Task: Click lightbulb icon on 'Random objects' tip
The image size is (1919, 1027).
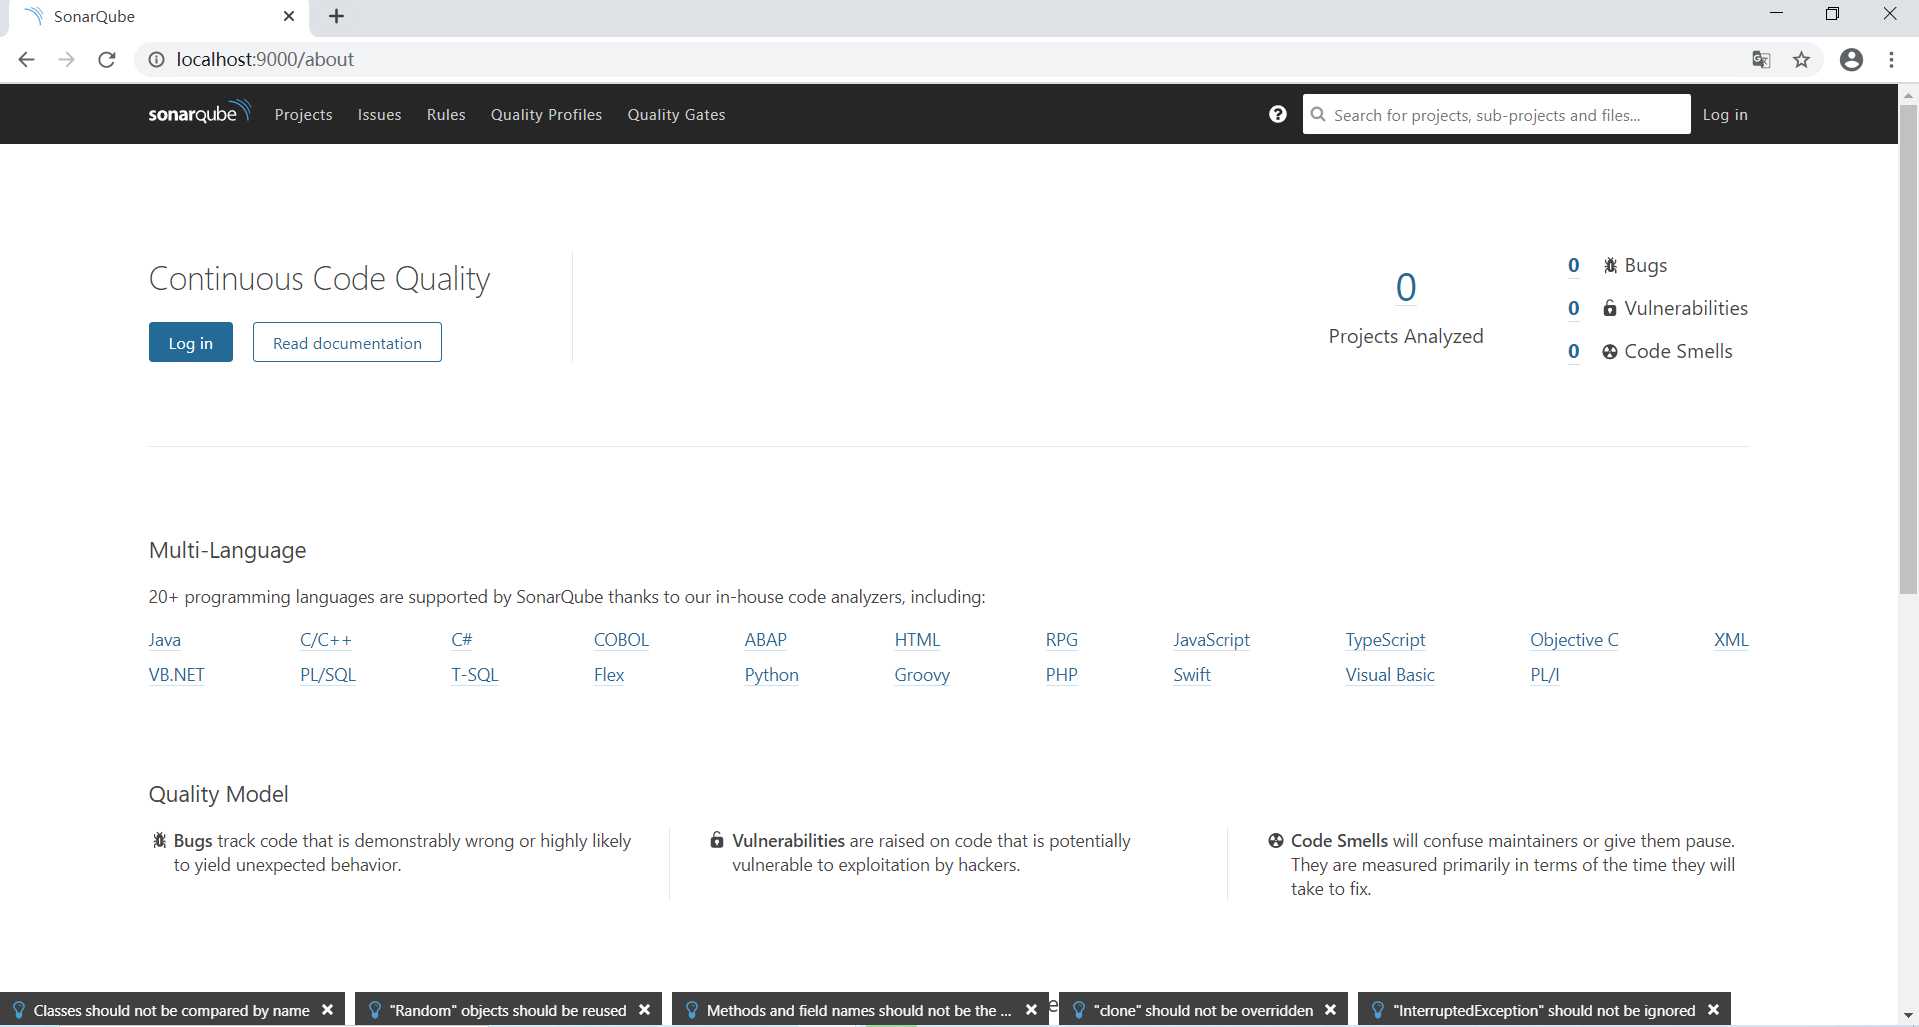Action: pos(374,1010)
